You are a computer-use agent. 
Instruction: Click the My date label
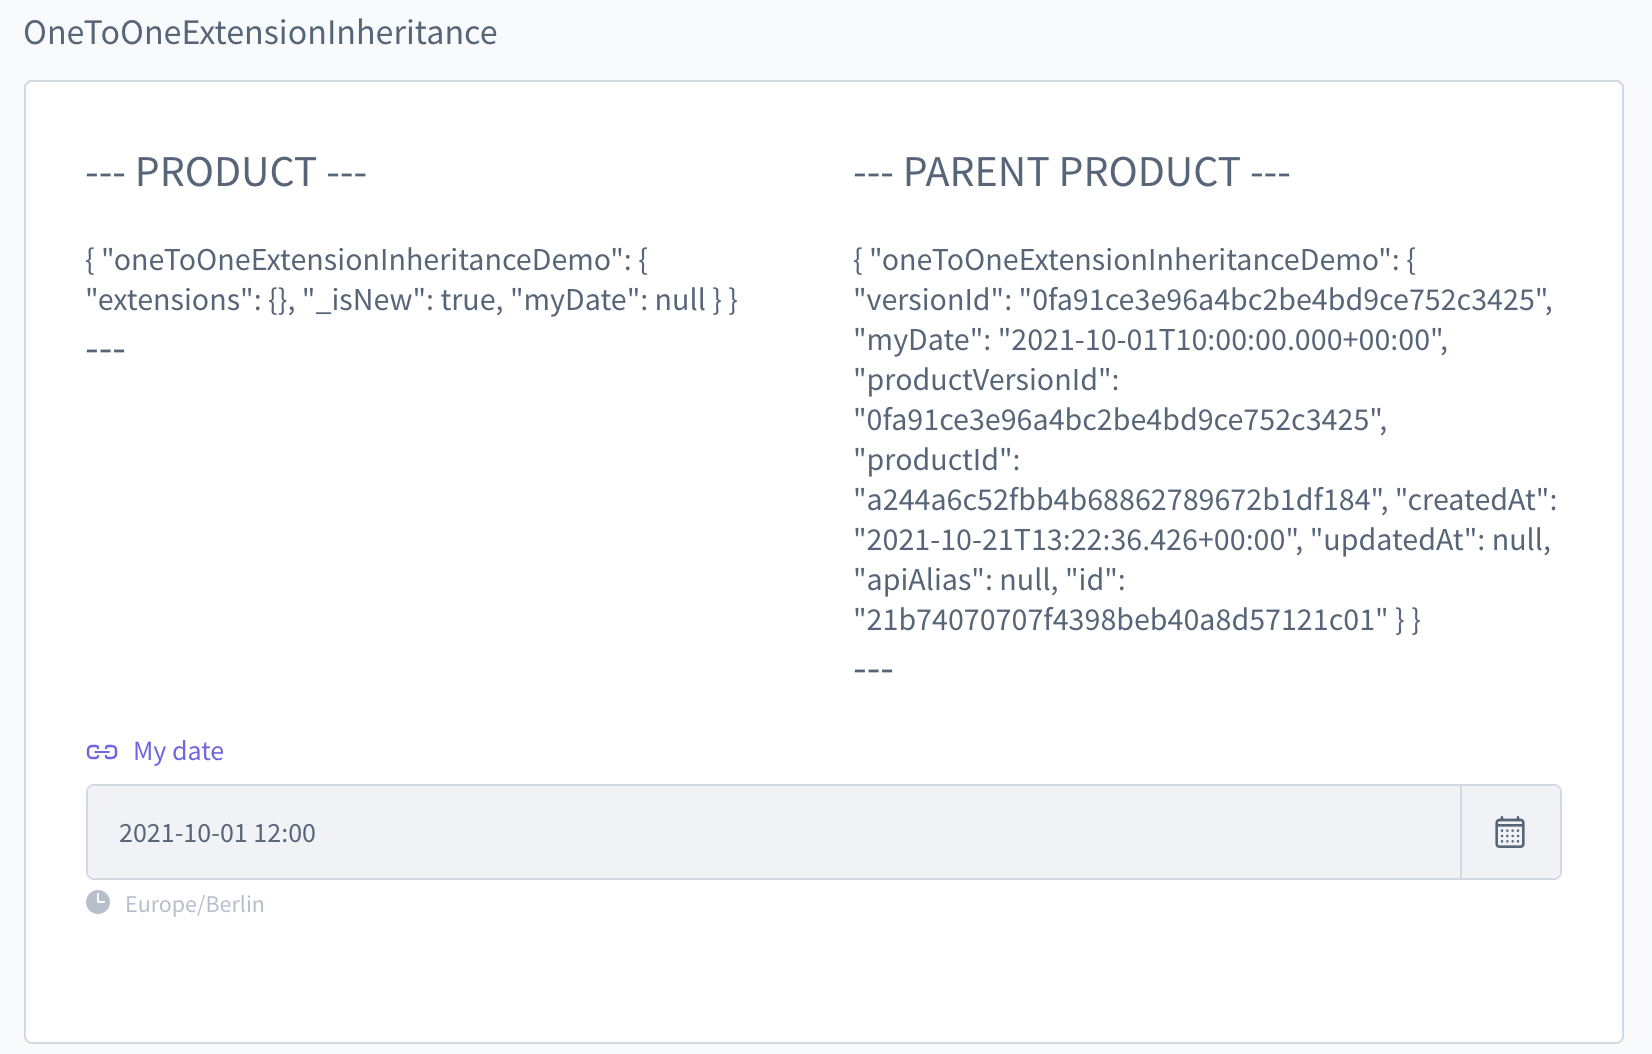click(178, 750)
